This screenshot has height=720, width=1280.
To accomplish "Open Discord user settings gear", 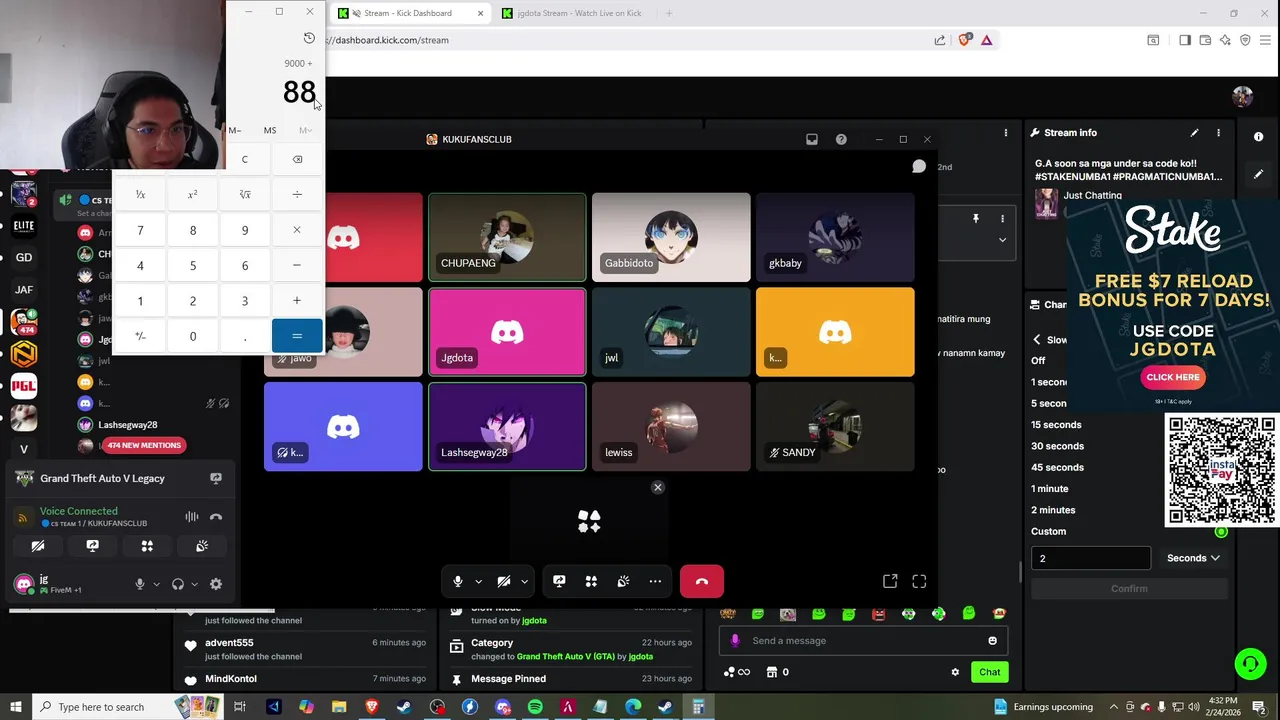I will 216,584.
